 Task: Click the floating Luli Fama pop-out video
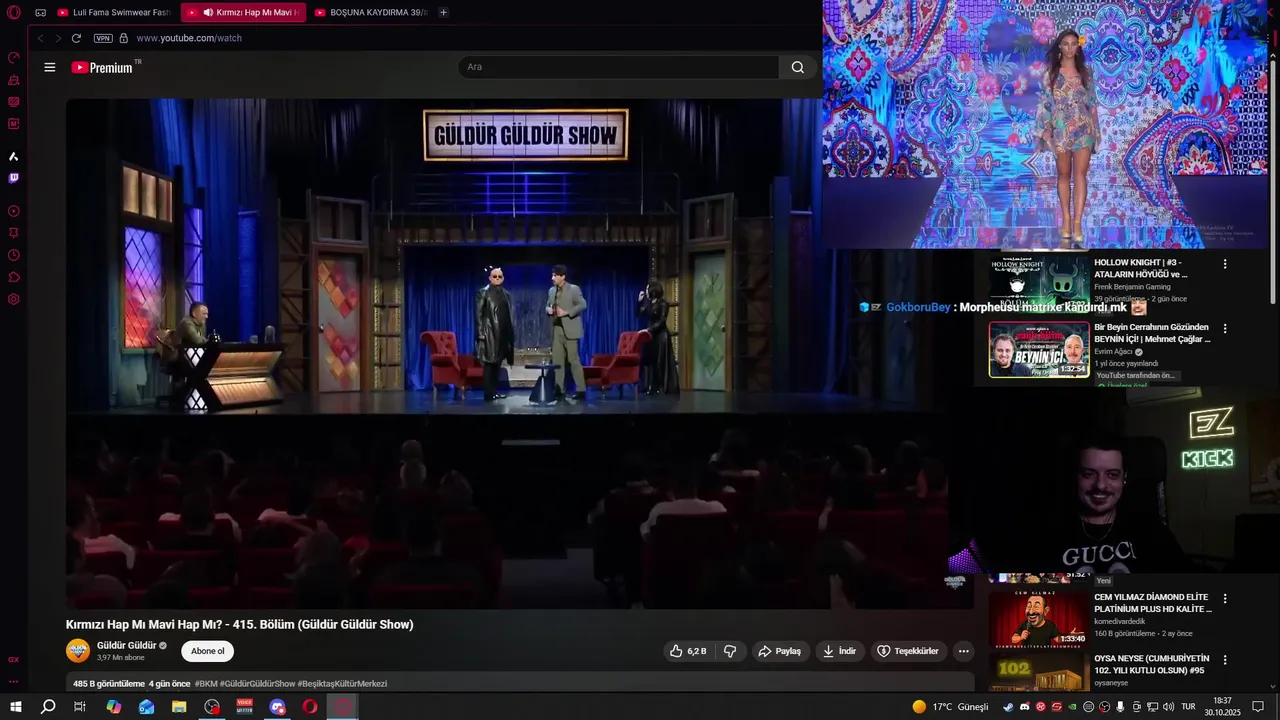coord(1045,124)
